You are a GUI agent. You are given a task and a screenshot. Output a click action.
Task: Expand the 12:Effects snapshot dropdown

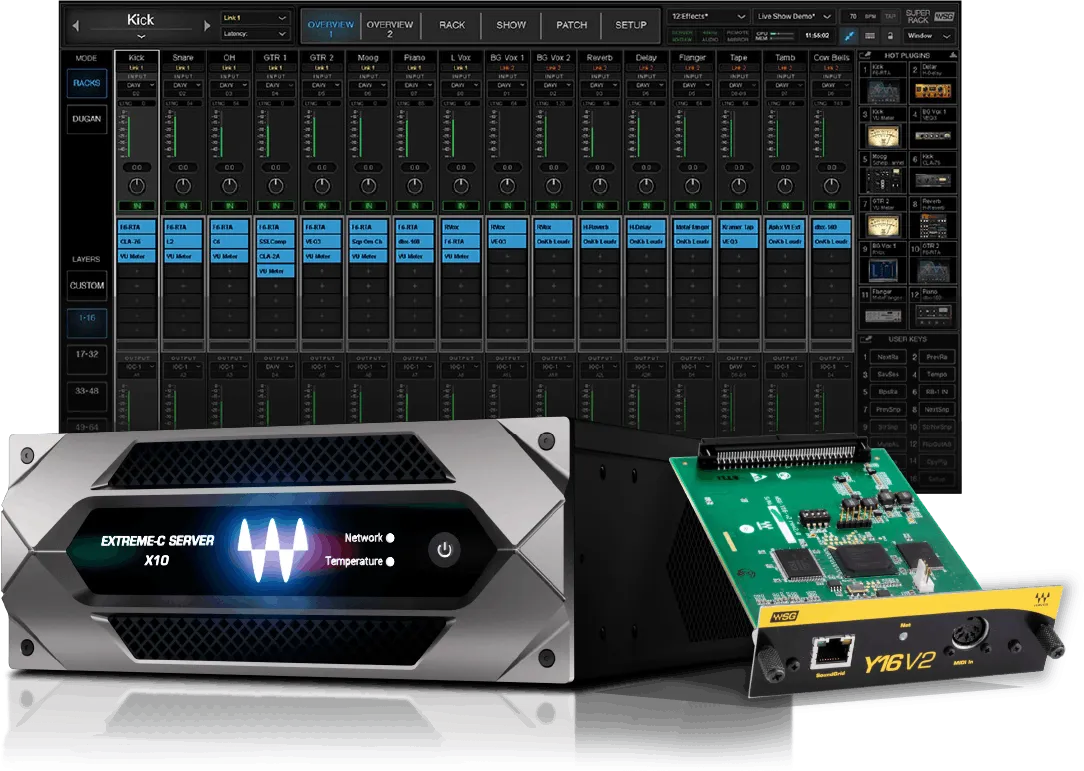pyautogui.click(x=708, y=17)
